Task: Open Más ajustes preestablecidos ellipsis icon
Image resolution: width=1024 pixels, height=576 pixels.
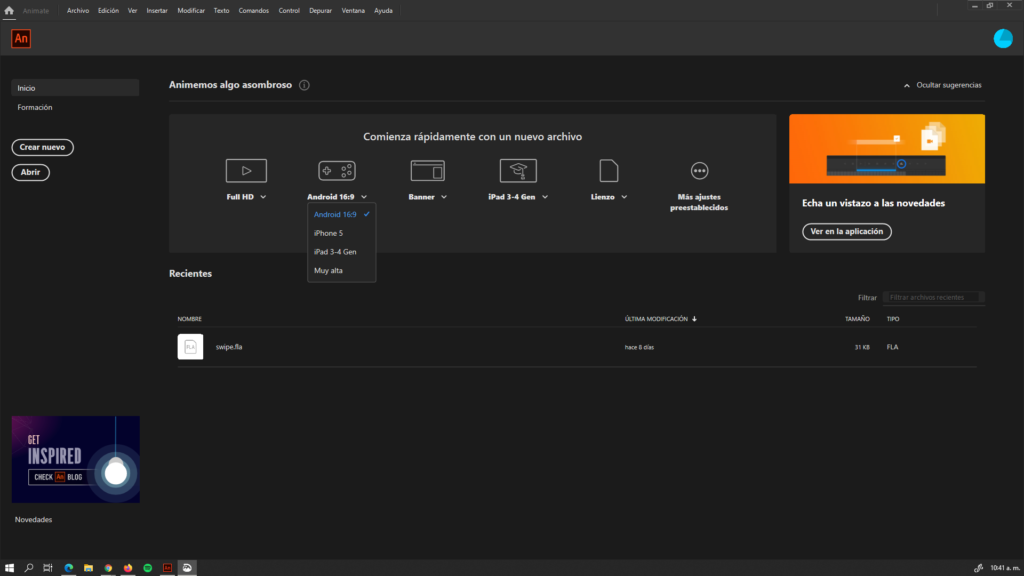Action: pos(699,171)
